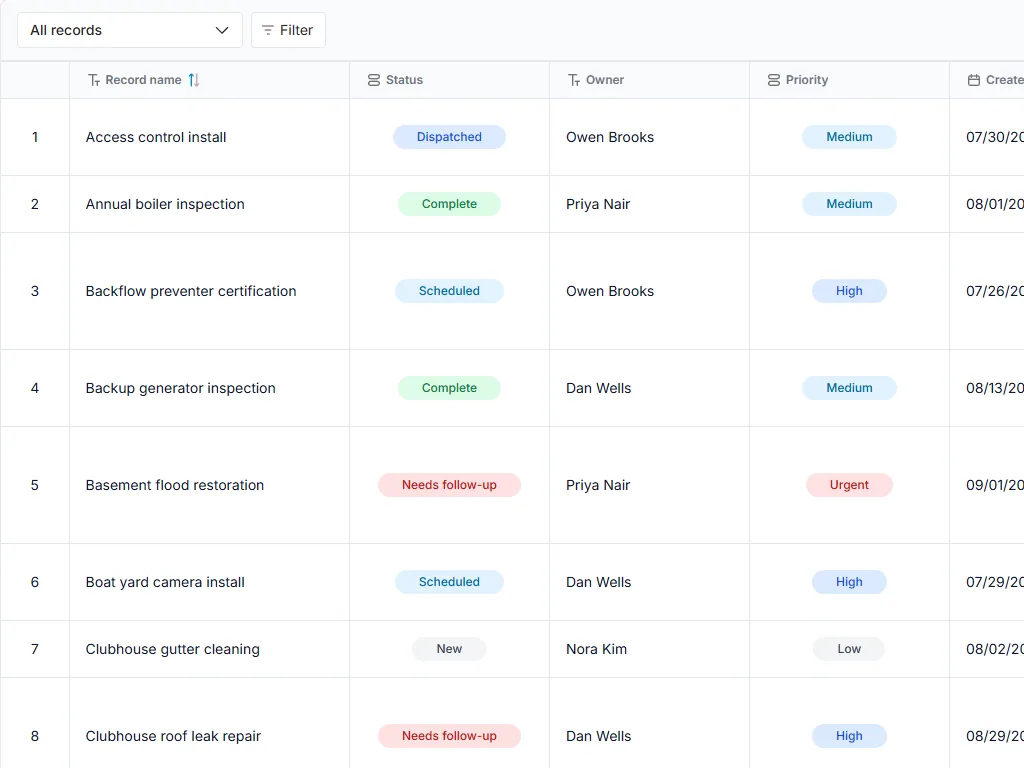This screenshot has height=768, width=1024.
Task: Open Backflow preventer certification record
Action: pyautogui.click(x=191, y=291)
